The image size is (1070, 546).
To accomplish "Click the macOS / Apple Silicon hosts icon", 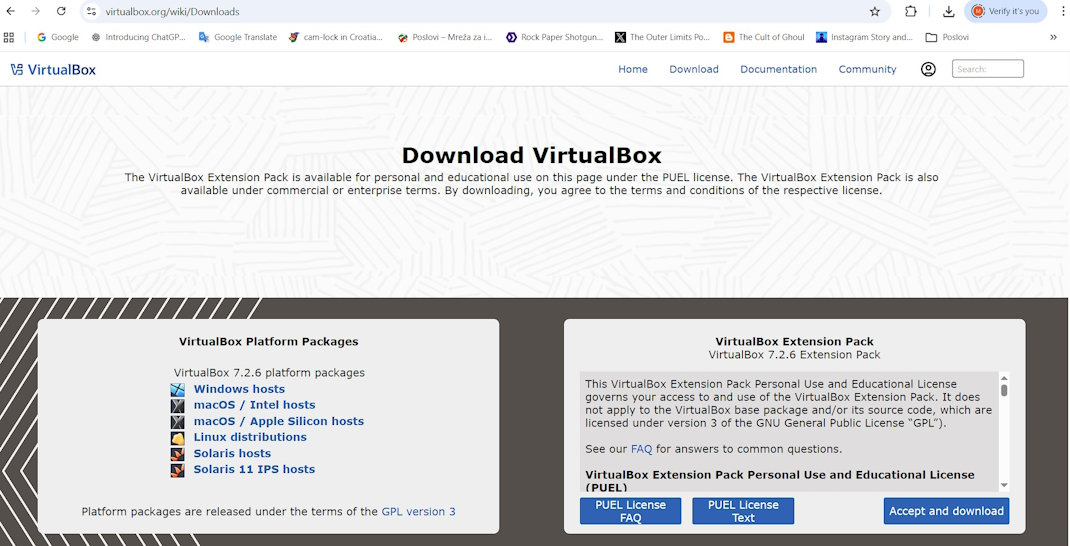I will pyautogui.click(x=177, y=422).
